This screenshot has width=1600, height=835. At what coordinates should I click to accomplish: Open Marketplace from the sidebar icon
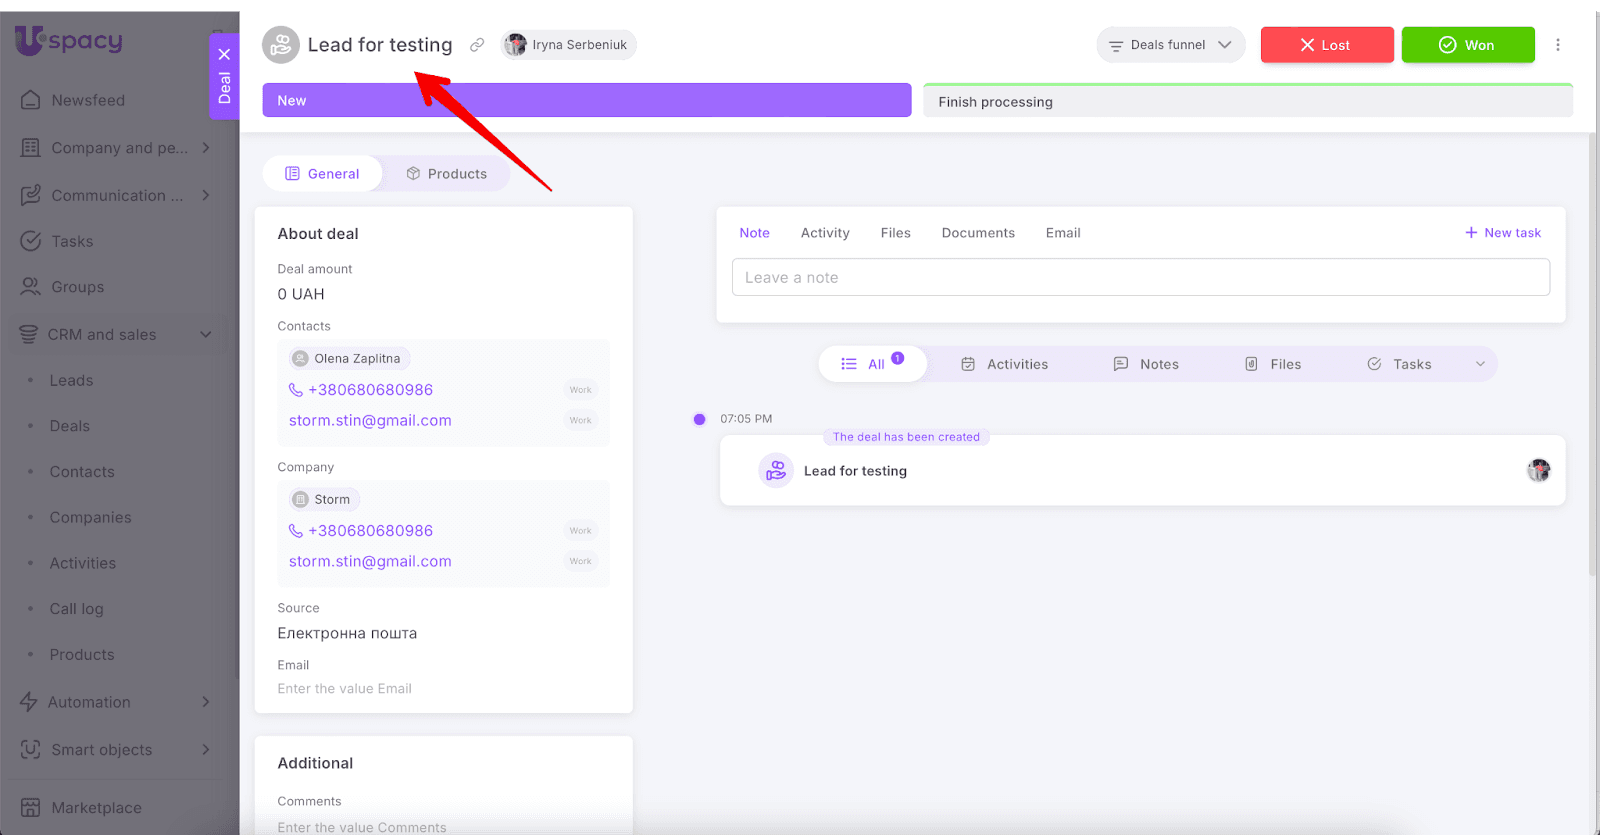click(31, 807)
